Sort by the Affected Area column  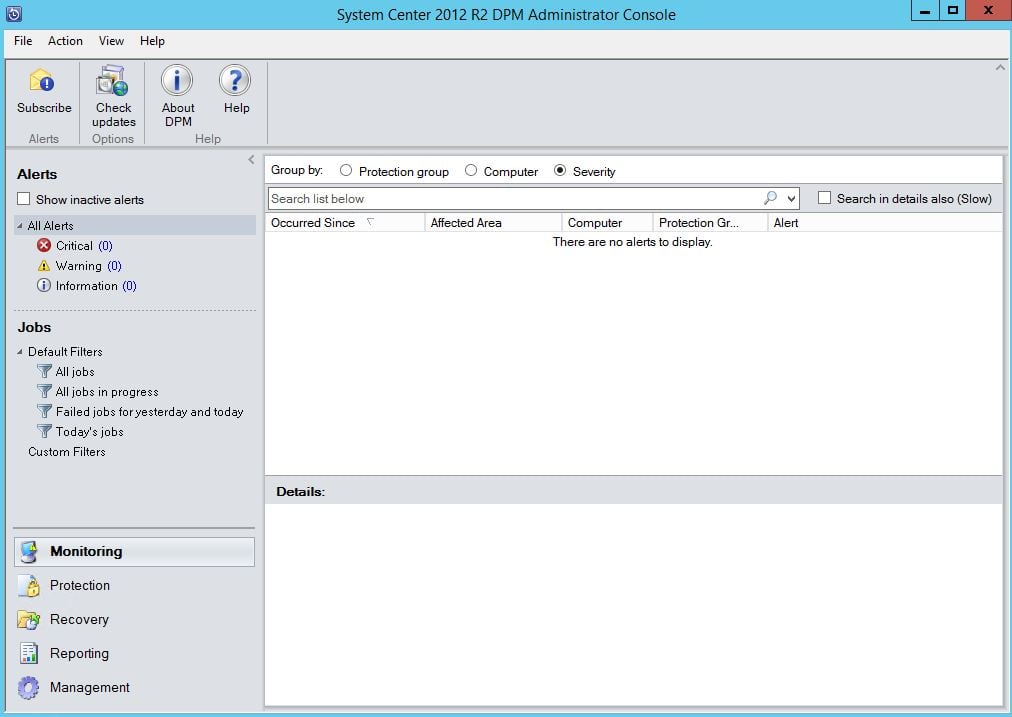tap(493, 223)
